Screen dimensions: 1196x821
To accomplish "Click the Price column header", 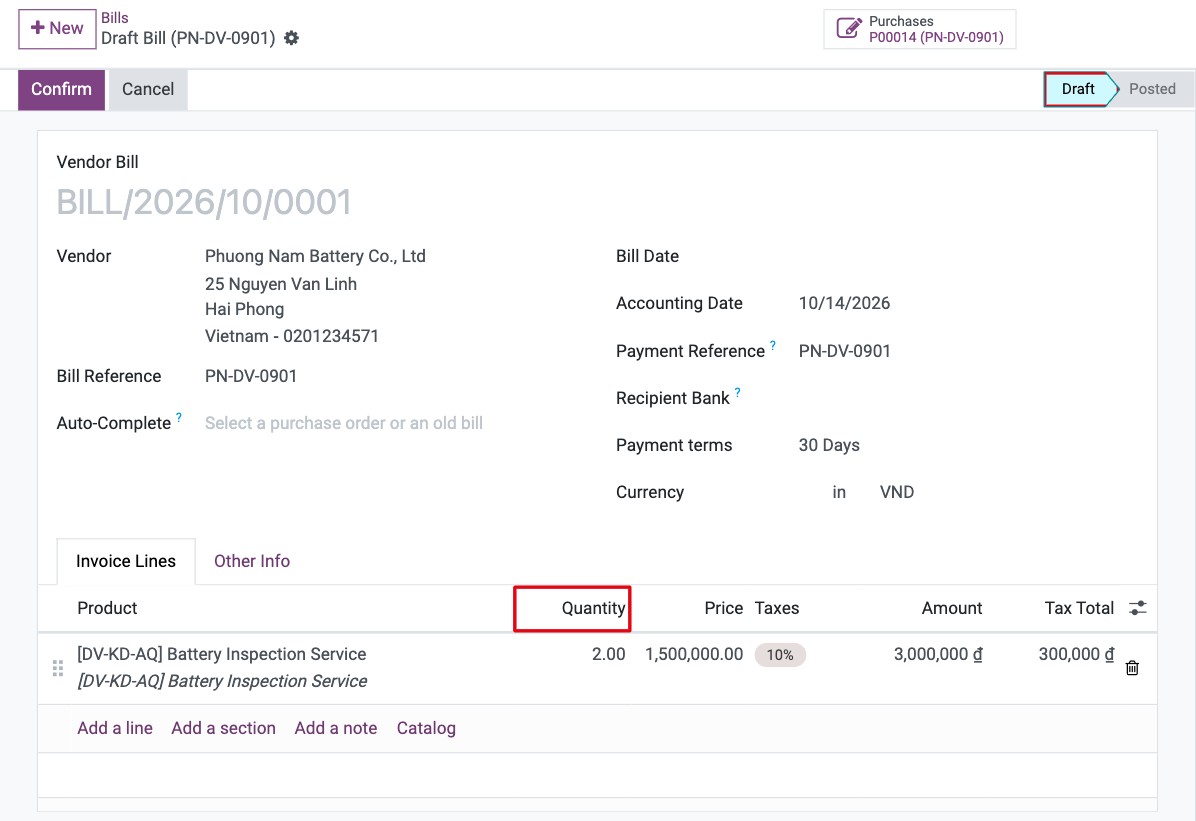I will point(723,608).
